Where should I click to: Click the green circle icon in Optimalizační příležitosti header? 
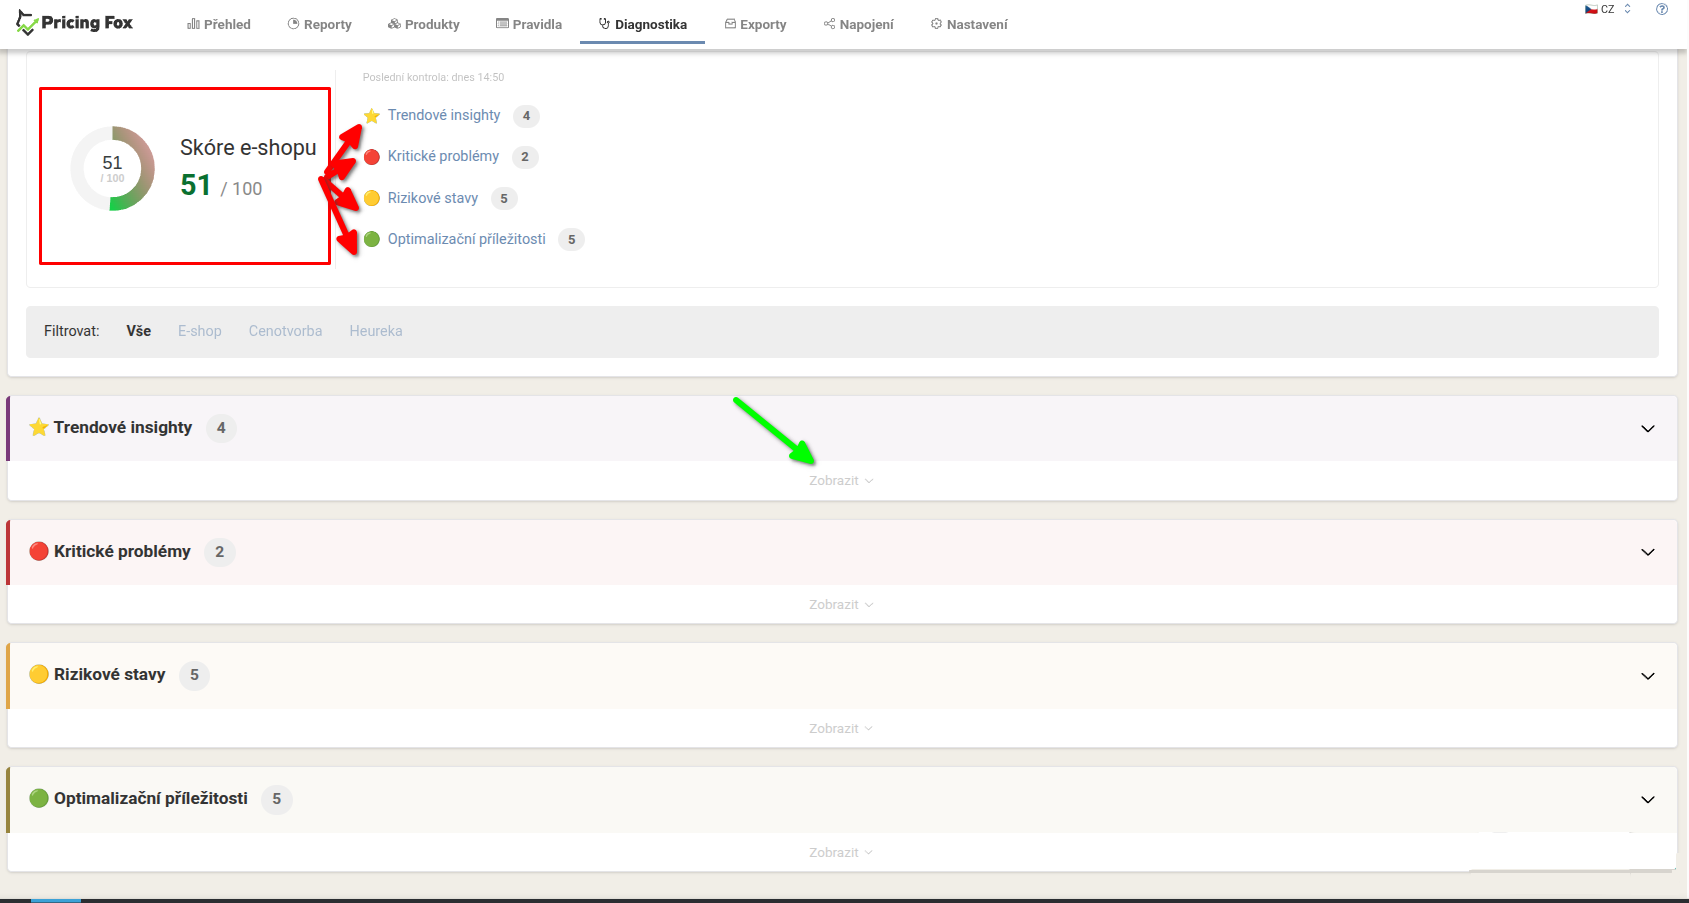click(39, 799)
